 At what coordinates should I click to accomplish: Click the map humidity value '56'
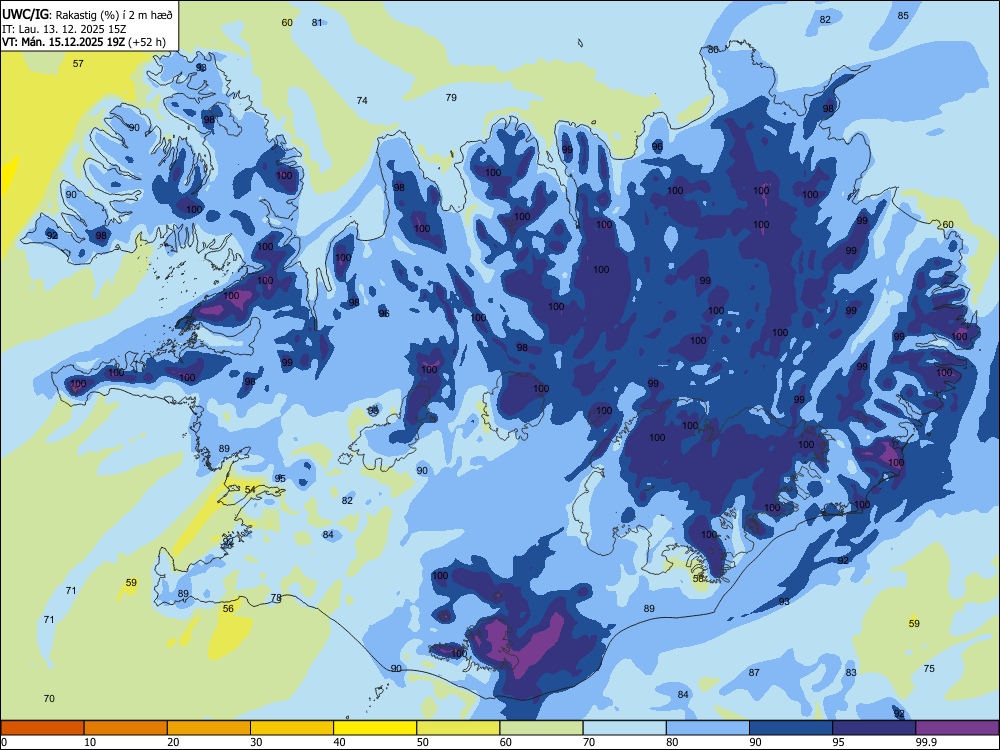[228, 608]
